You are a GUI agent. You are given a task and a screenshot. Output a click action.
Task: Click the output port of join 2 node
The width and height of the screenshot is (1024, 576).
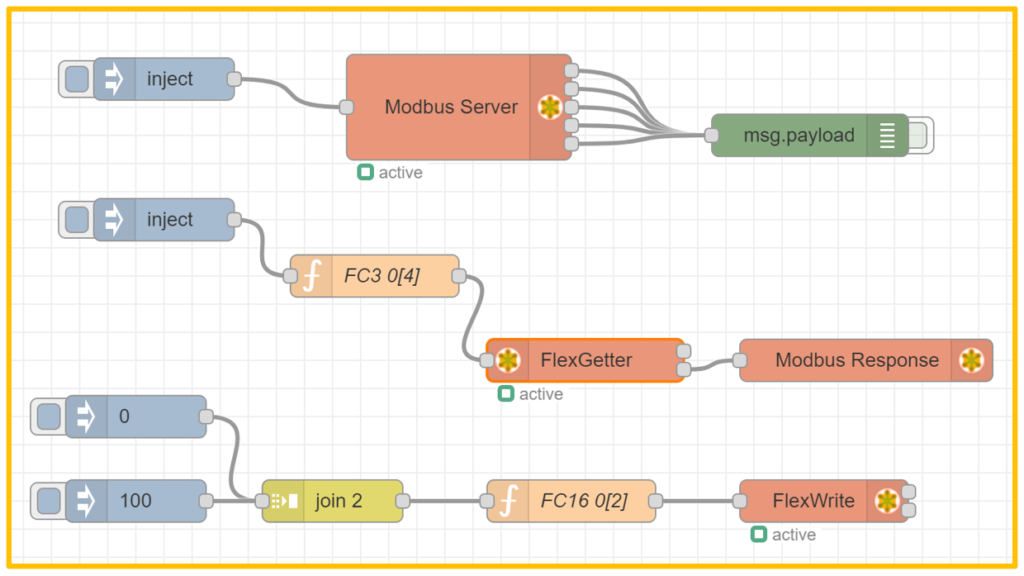pyautogui.click(x=403, y=501)
